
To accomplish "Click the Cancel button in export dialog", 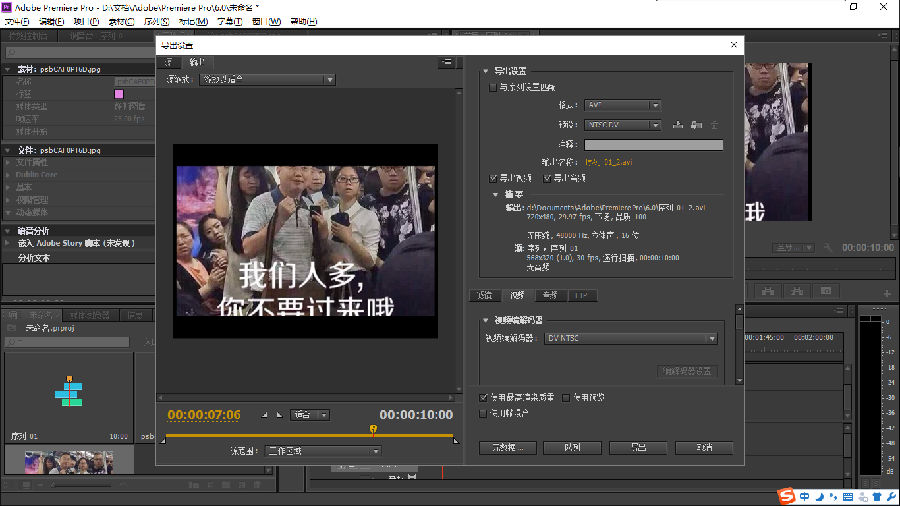I will click(704, 447).
